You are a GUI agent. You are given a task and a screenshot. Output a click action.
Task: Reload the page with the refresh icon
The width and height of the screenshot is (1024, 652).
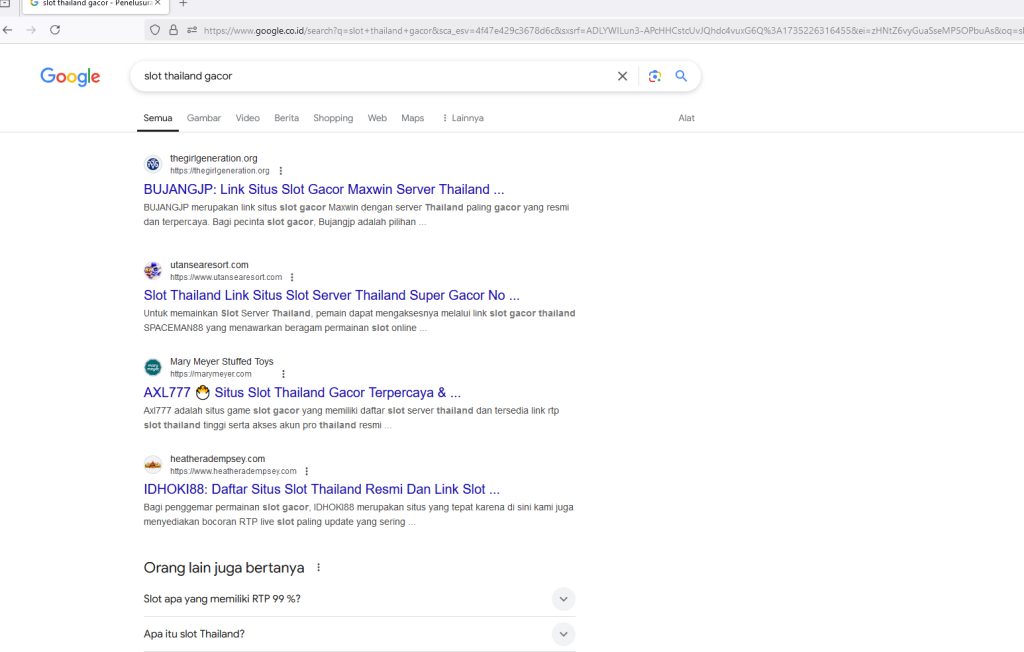[x=55, y=30]
